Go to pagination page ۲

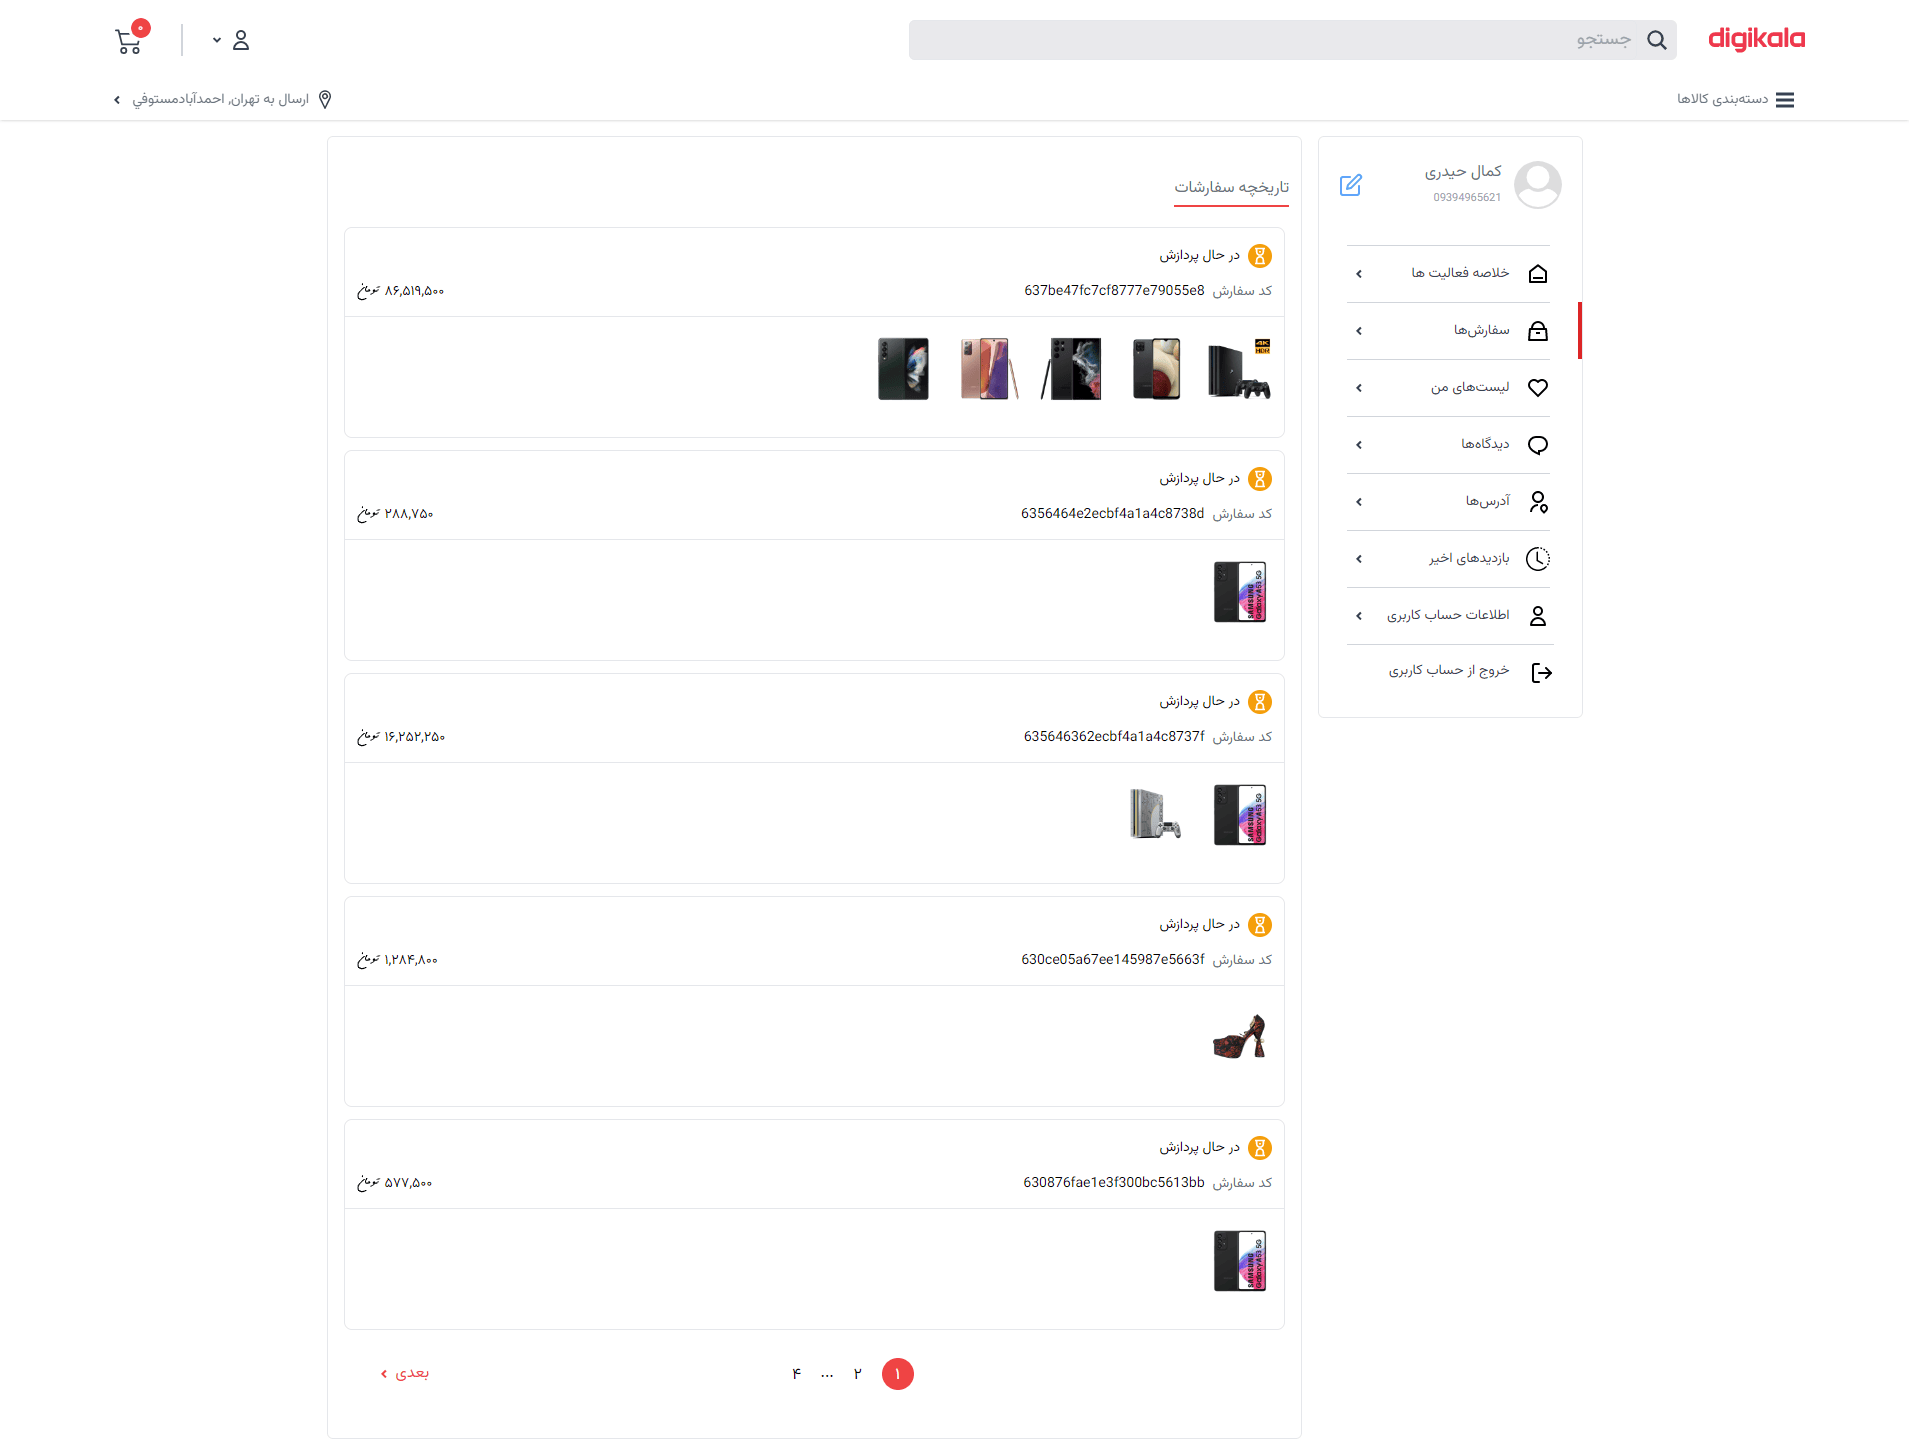(857, 1374)
